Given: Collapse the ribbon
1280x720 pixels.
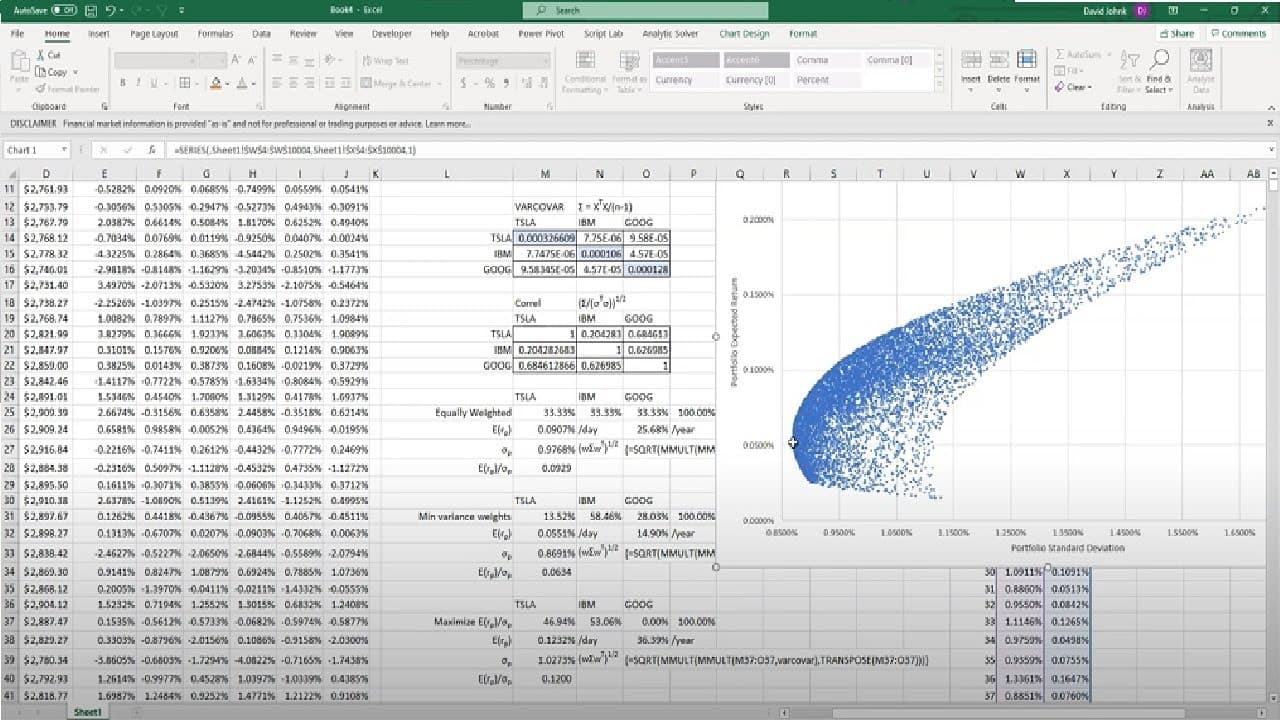Looking at the screenshot, I should (1271, 106).
